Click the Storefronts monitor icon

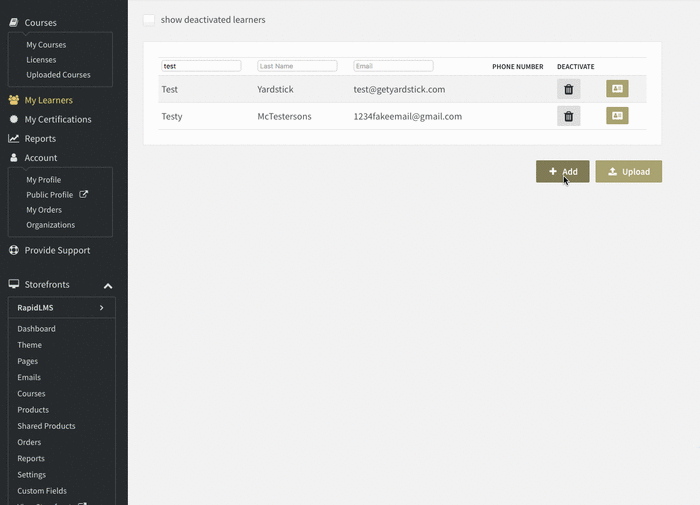(14, 284)
